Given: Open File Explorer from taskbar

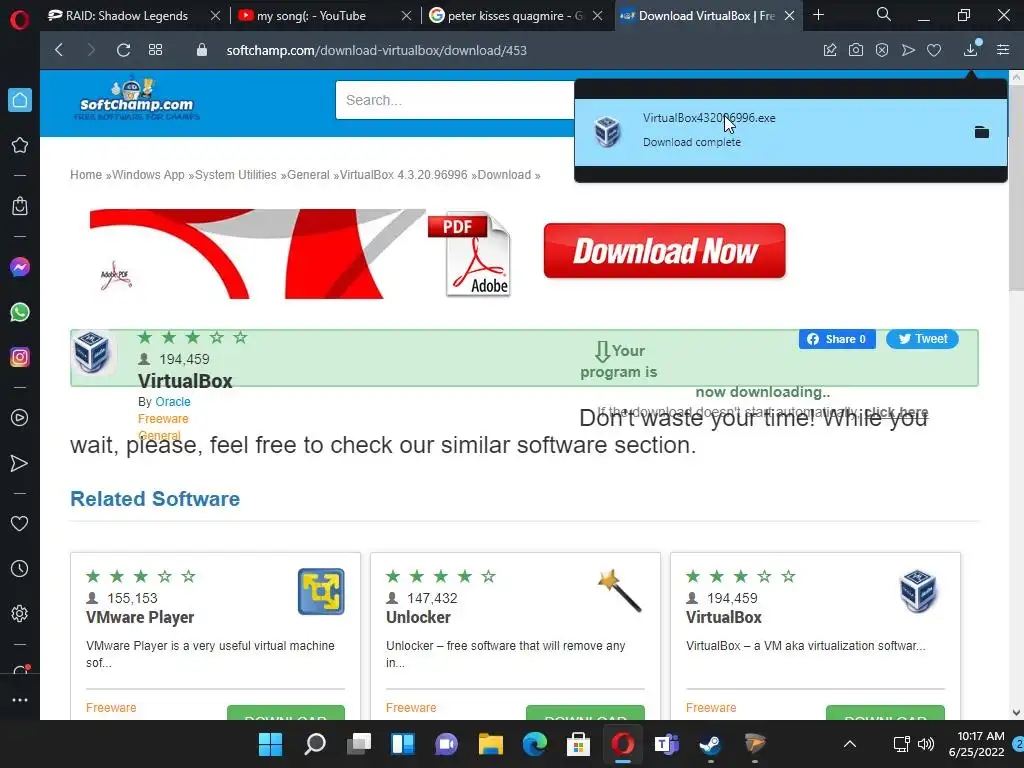Looking at the screenshot, I should tap(490, 744).
